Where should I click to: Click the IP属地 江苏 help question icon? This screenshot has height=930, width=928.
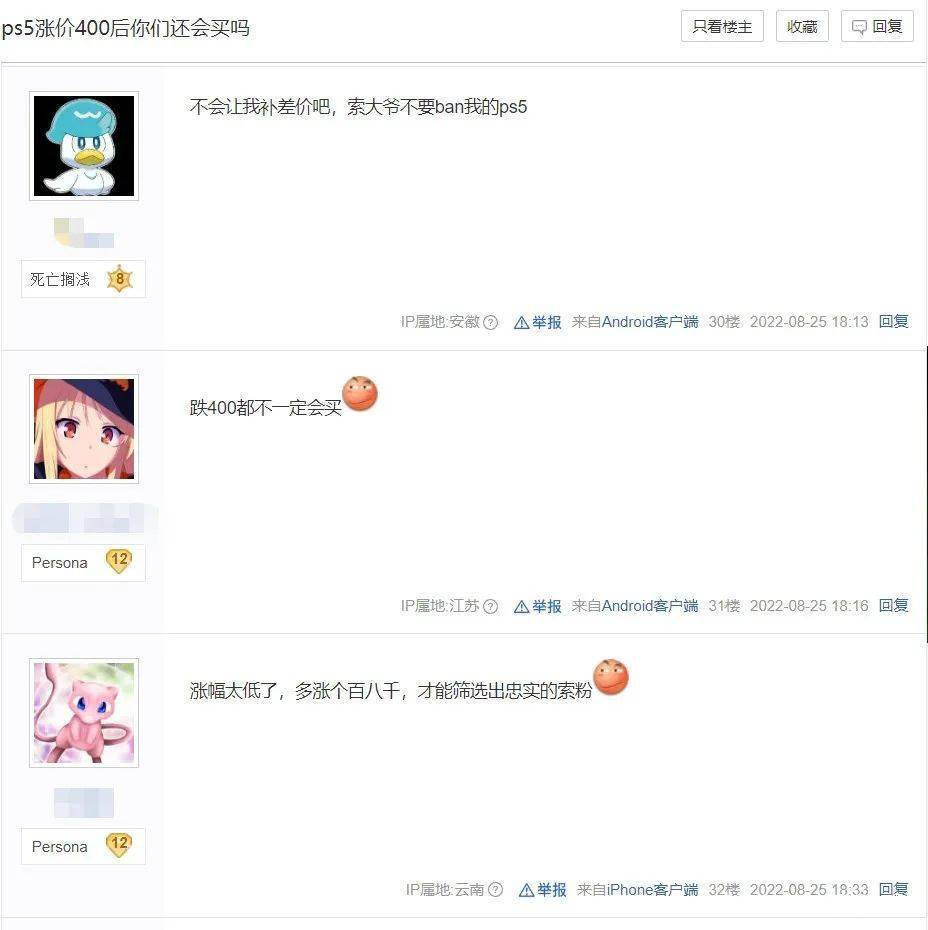(490, 606)
